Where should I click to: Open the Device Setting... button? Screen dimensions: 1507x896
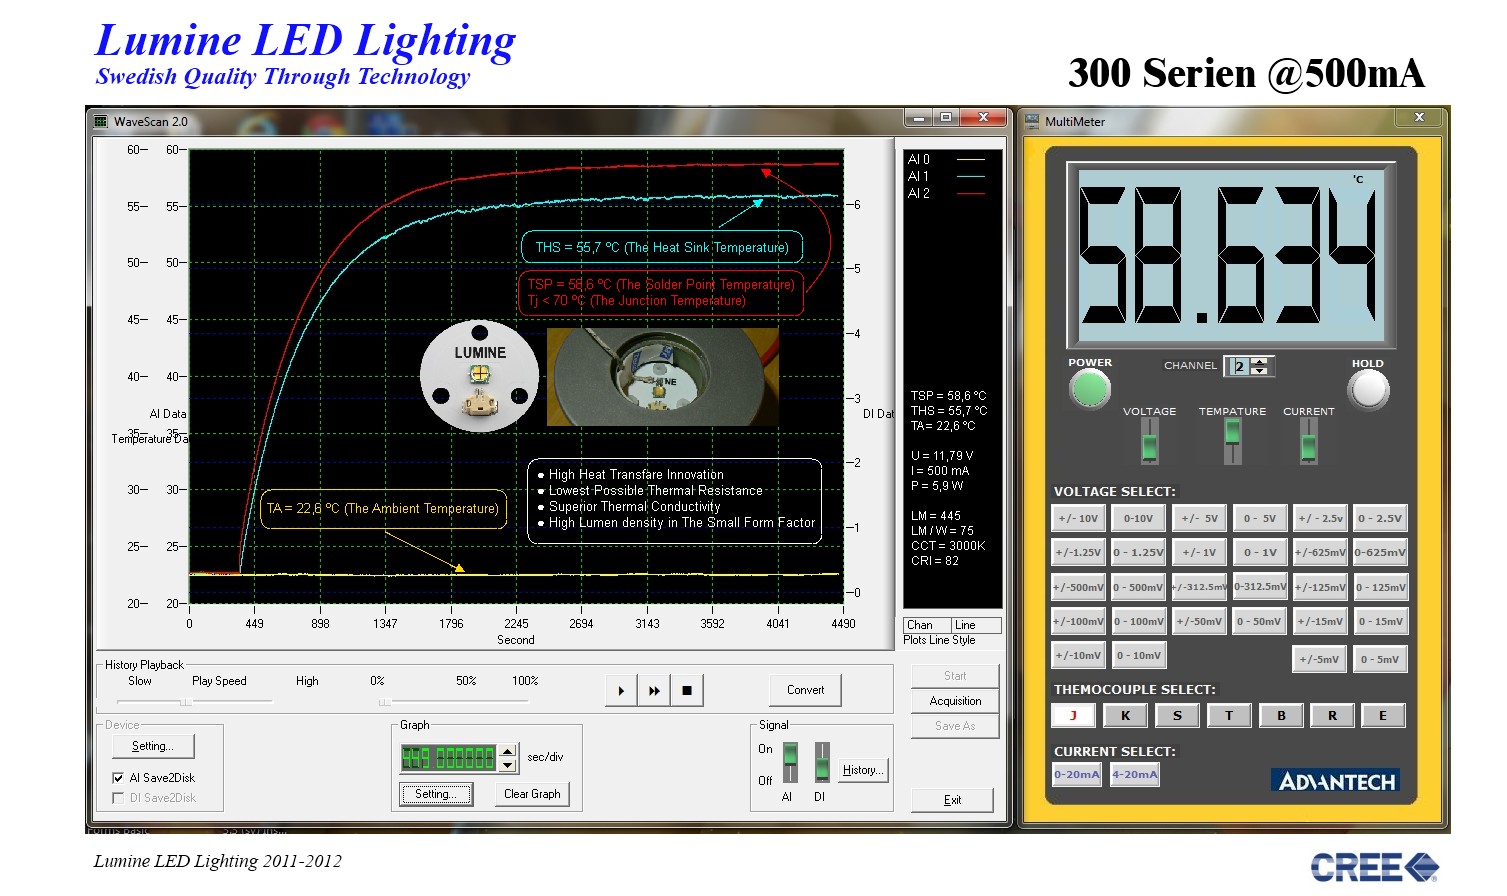point(153,746)
